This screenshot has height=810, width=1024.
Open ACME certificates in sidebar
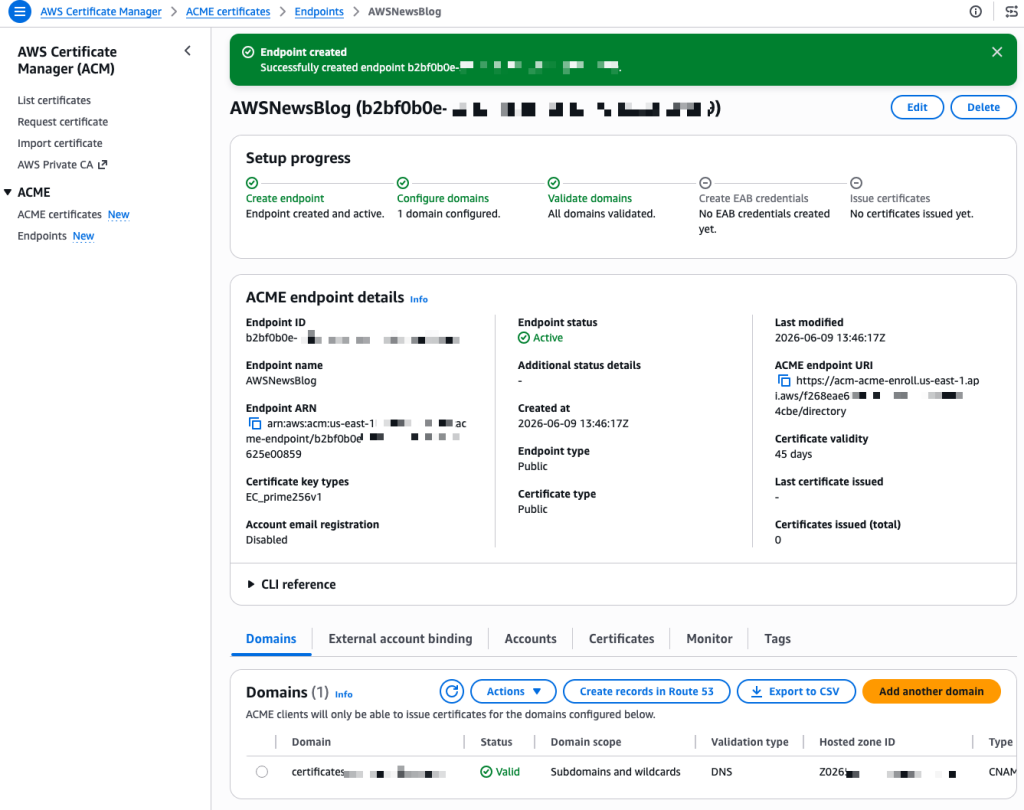59,214
